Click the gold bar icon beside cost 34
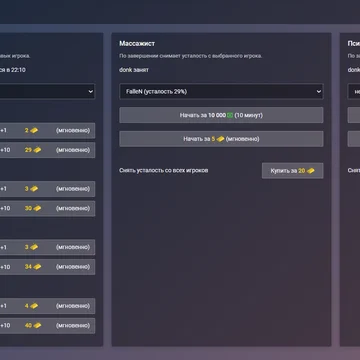 pyautogui.click(x=37, y=267)
